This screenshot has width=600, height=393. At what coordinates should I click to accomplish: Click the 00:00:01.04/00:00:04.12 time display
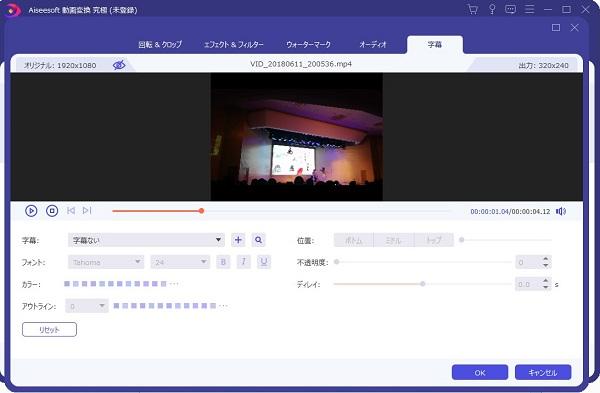coord(510,211)
